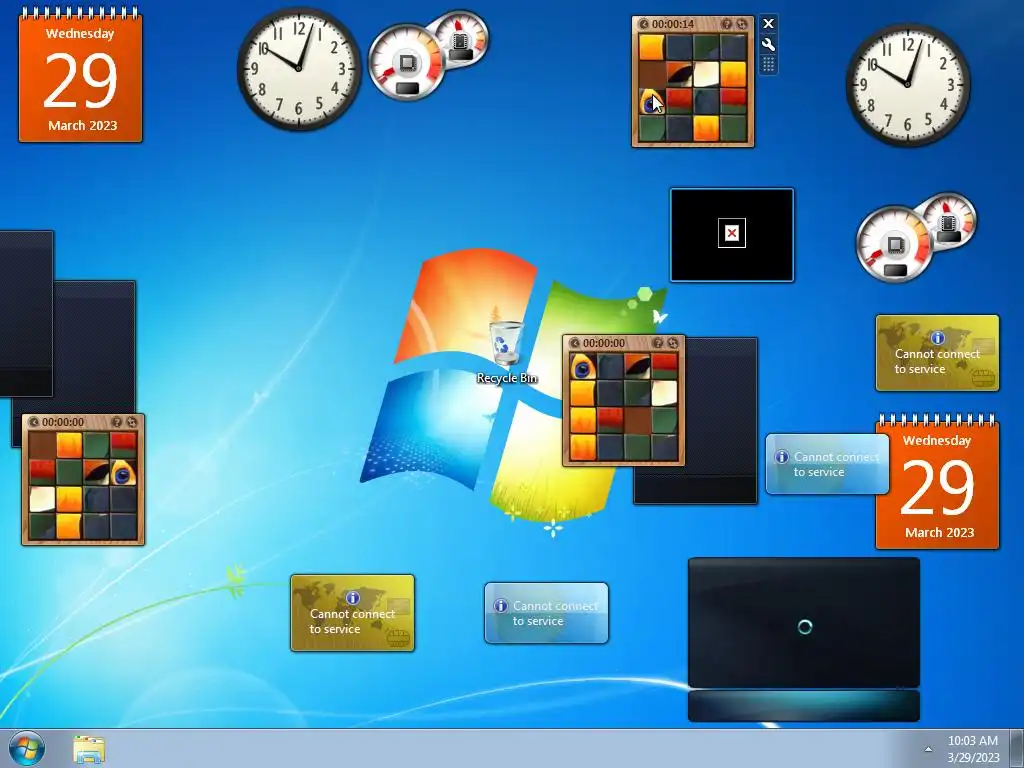
Task: Click the Clock gadget next to the orange calendar
Action: (x=299, y=69)
